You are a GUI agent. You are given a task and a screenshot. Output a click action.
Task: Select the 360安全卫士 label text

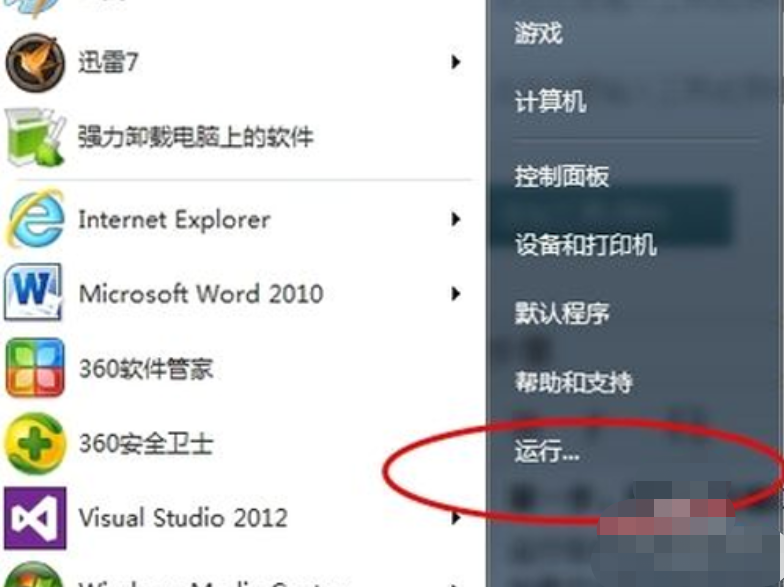point(146,444)
